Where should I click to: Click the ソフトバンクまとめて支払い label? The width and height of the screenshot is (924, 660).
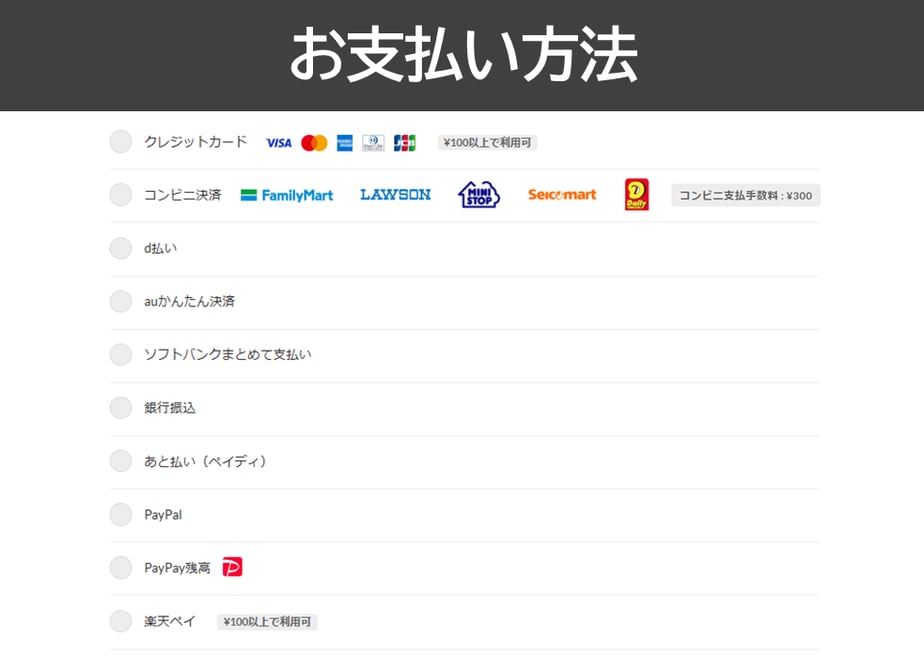coord(227,355)
